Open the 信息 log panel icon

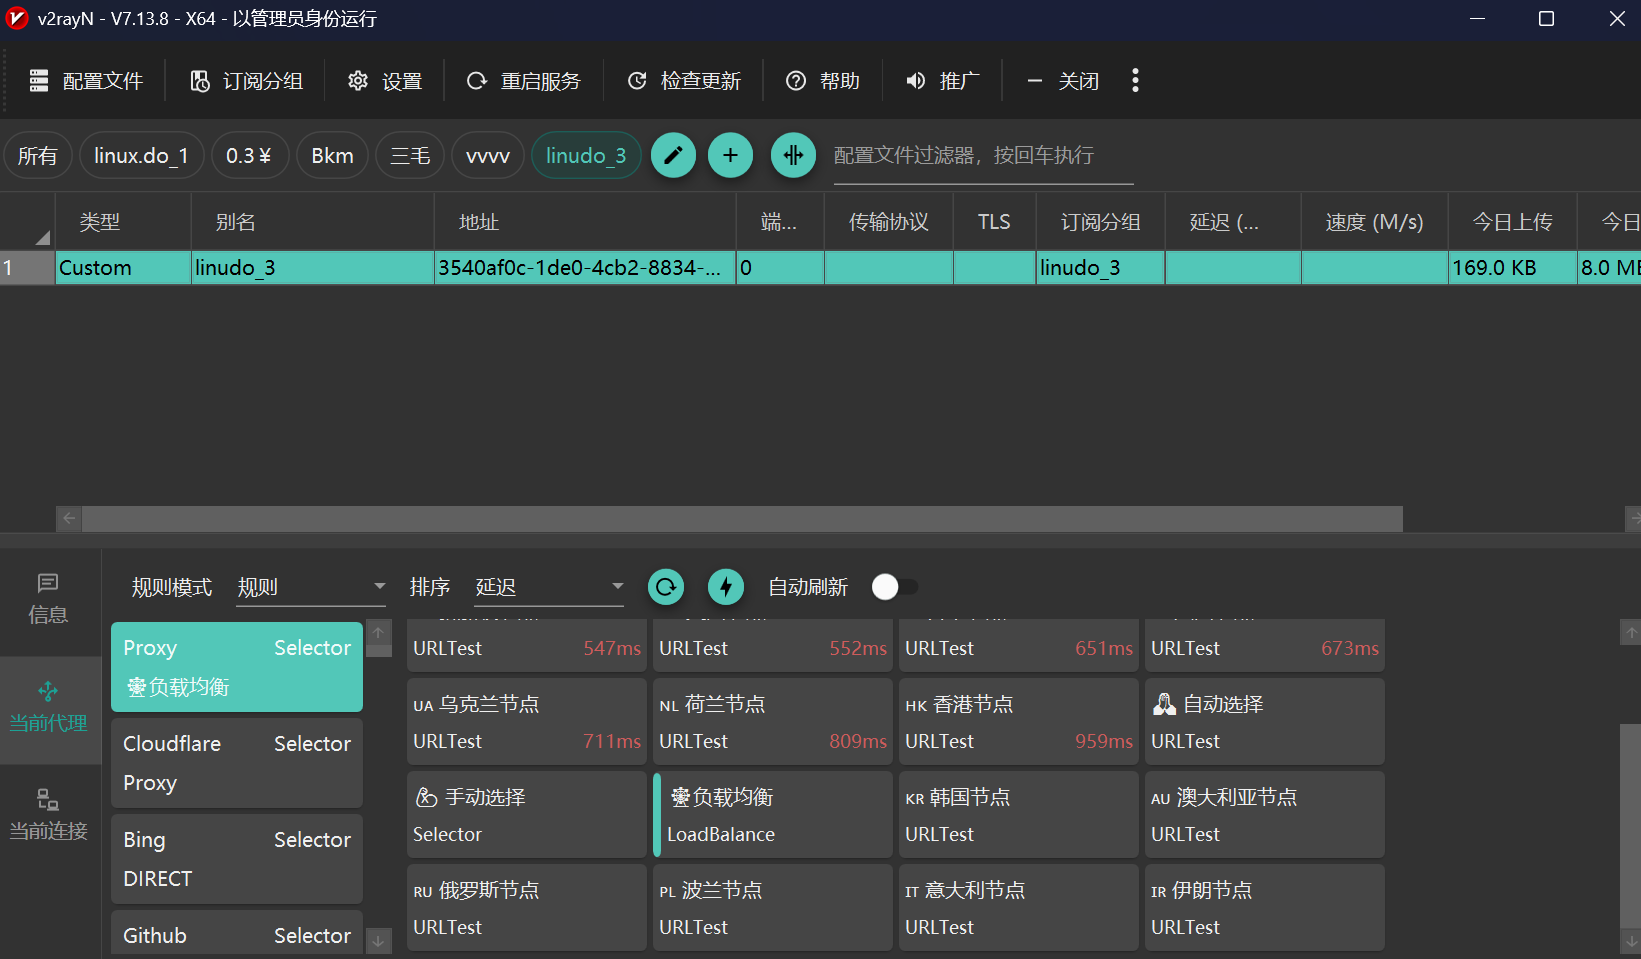[x=48, y=599]
